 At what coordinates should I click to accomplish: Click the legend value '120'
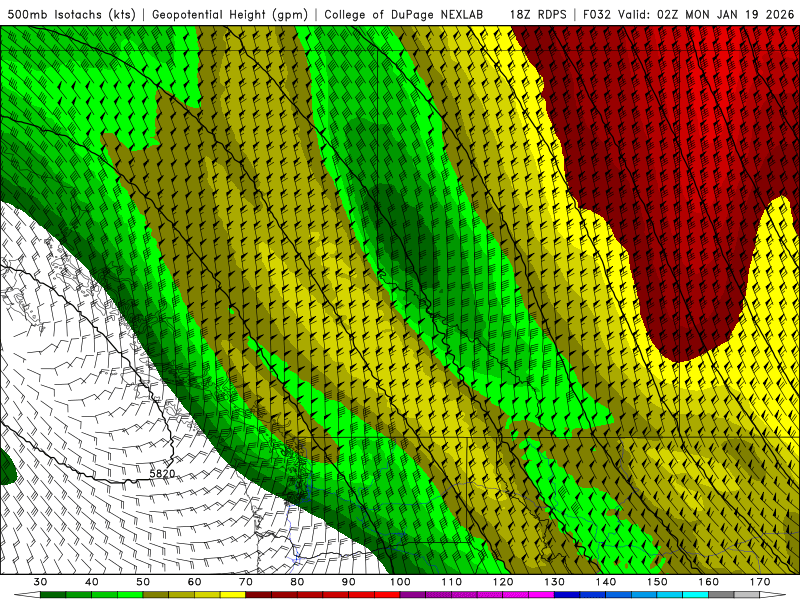503,582
